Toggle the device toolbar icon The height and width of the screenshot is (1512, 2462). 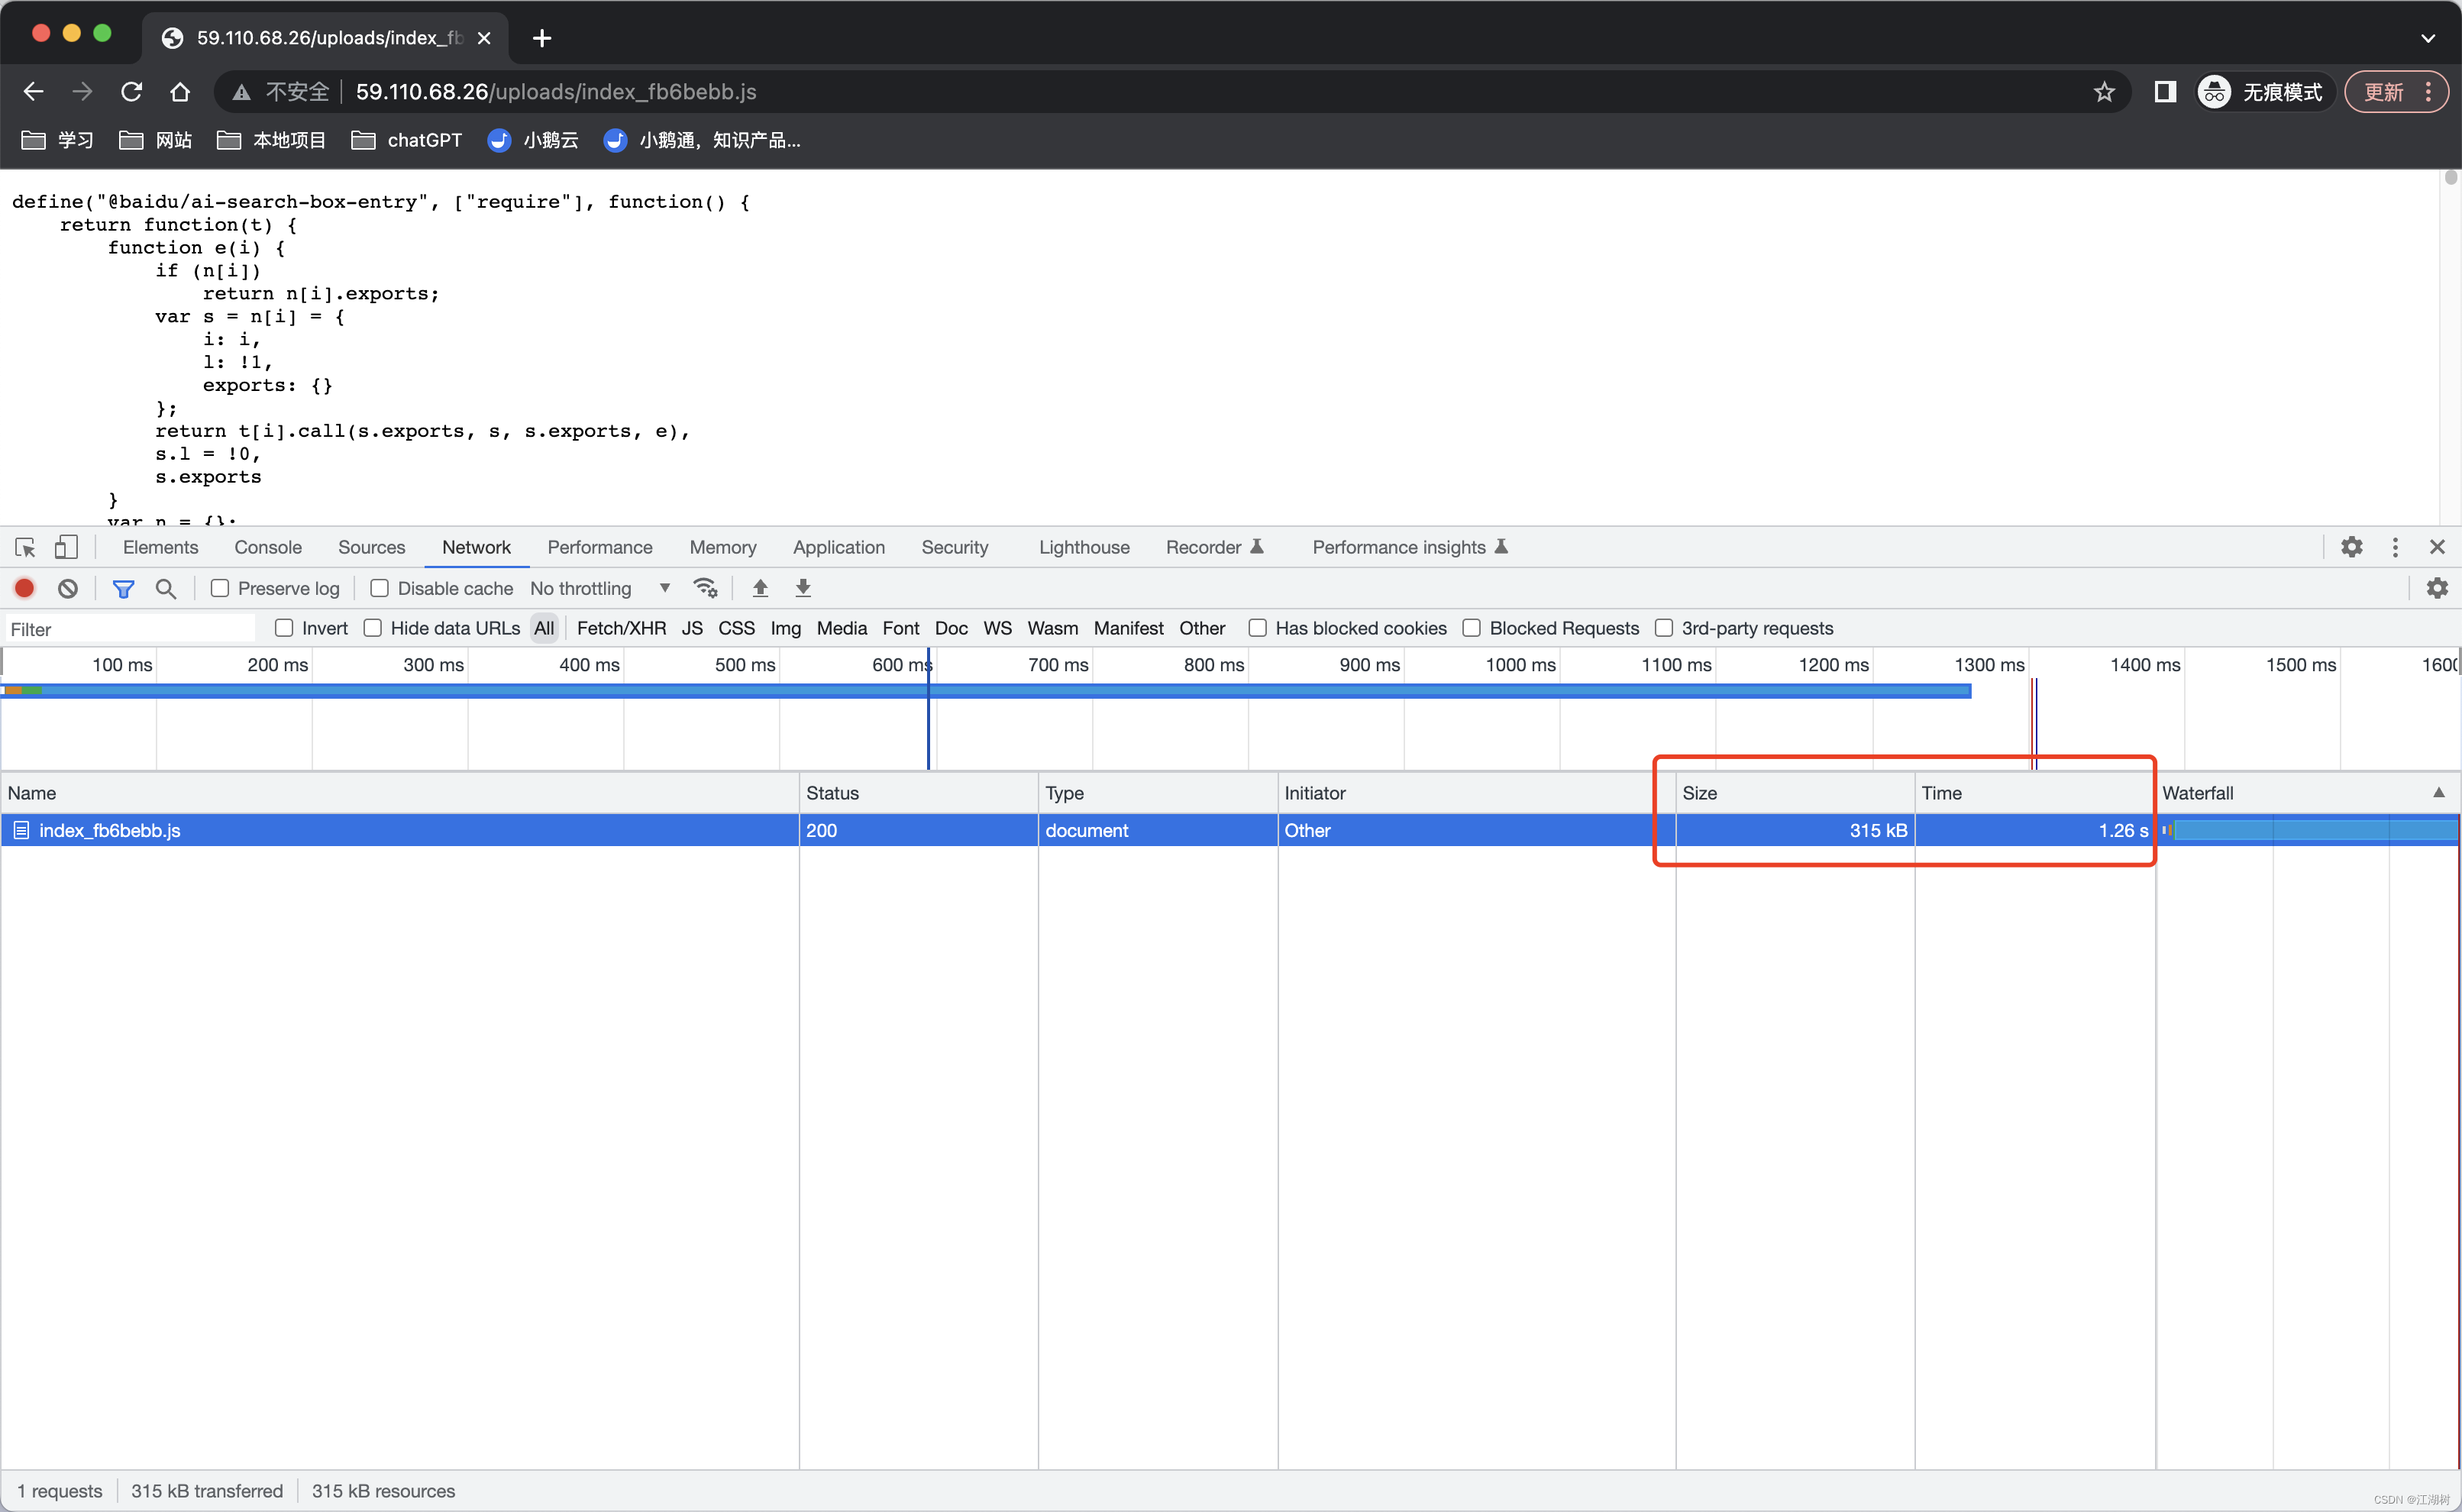pyautogui.click(x=66, y=547)
